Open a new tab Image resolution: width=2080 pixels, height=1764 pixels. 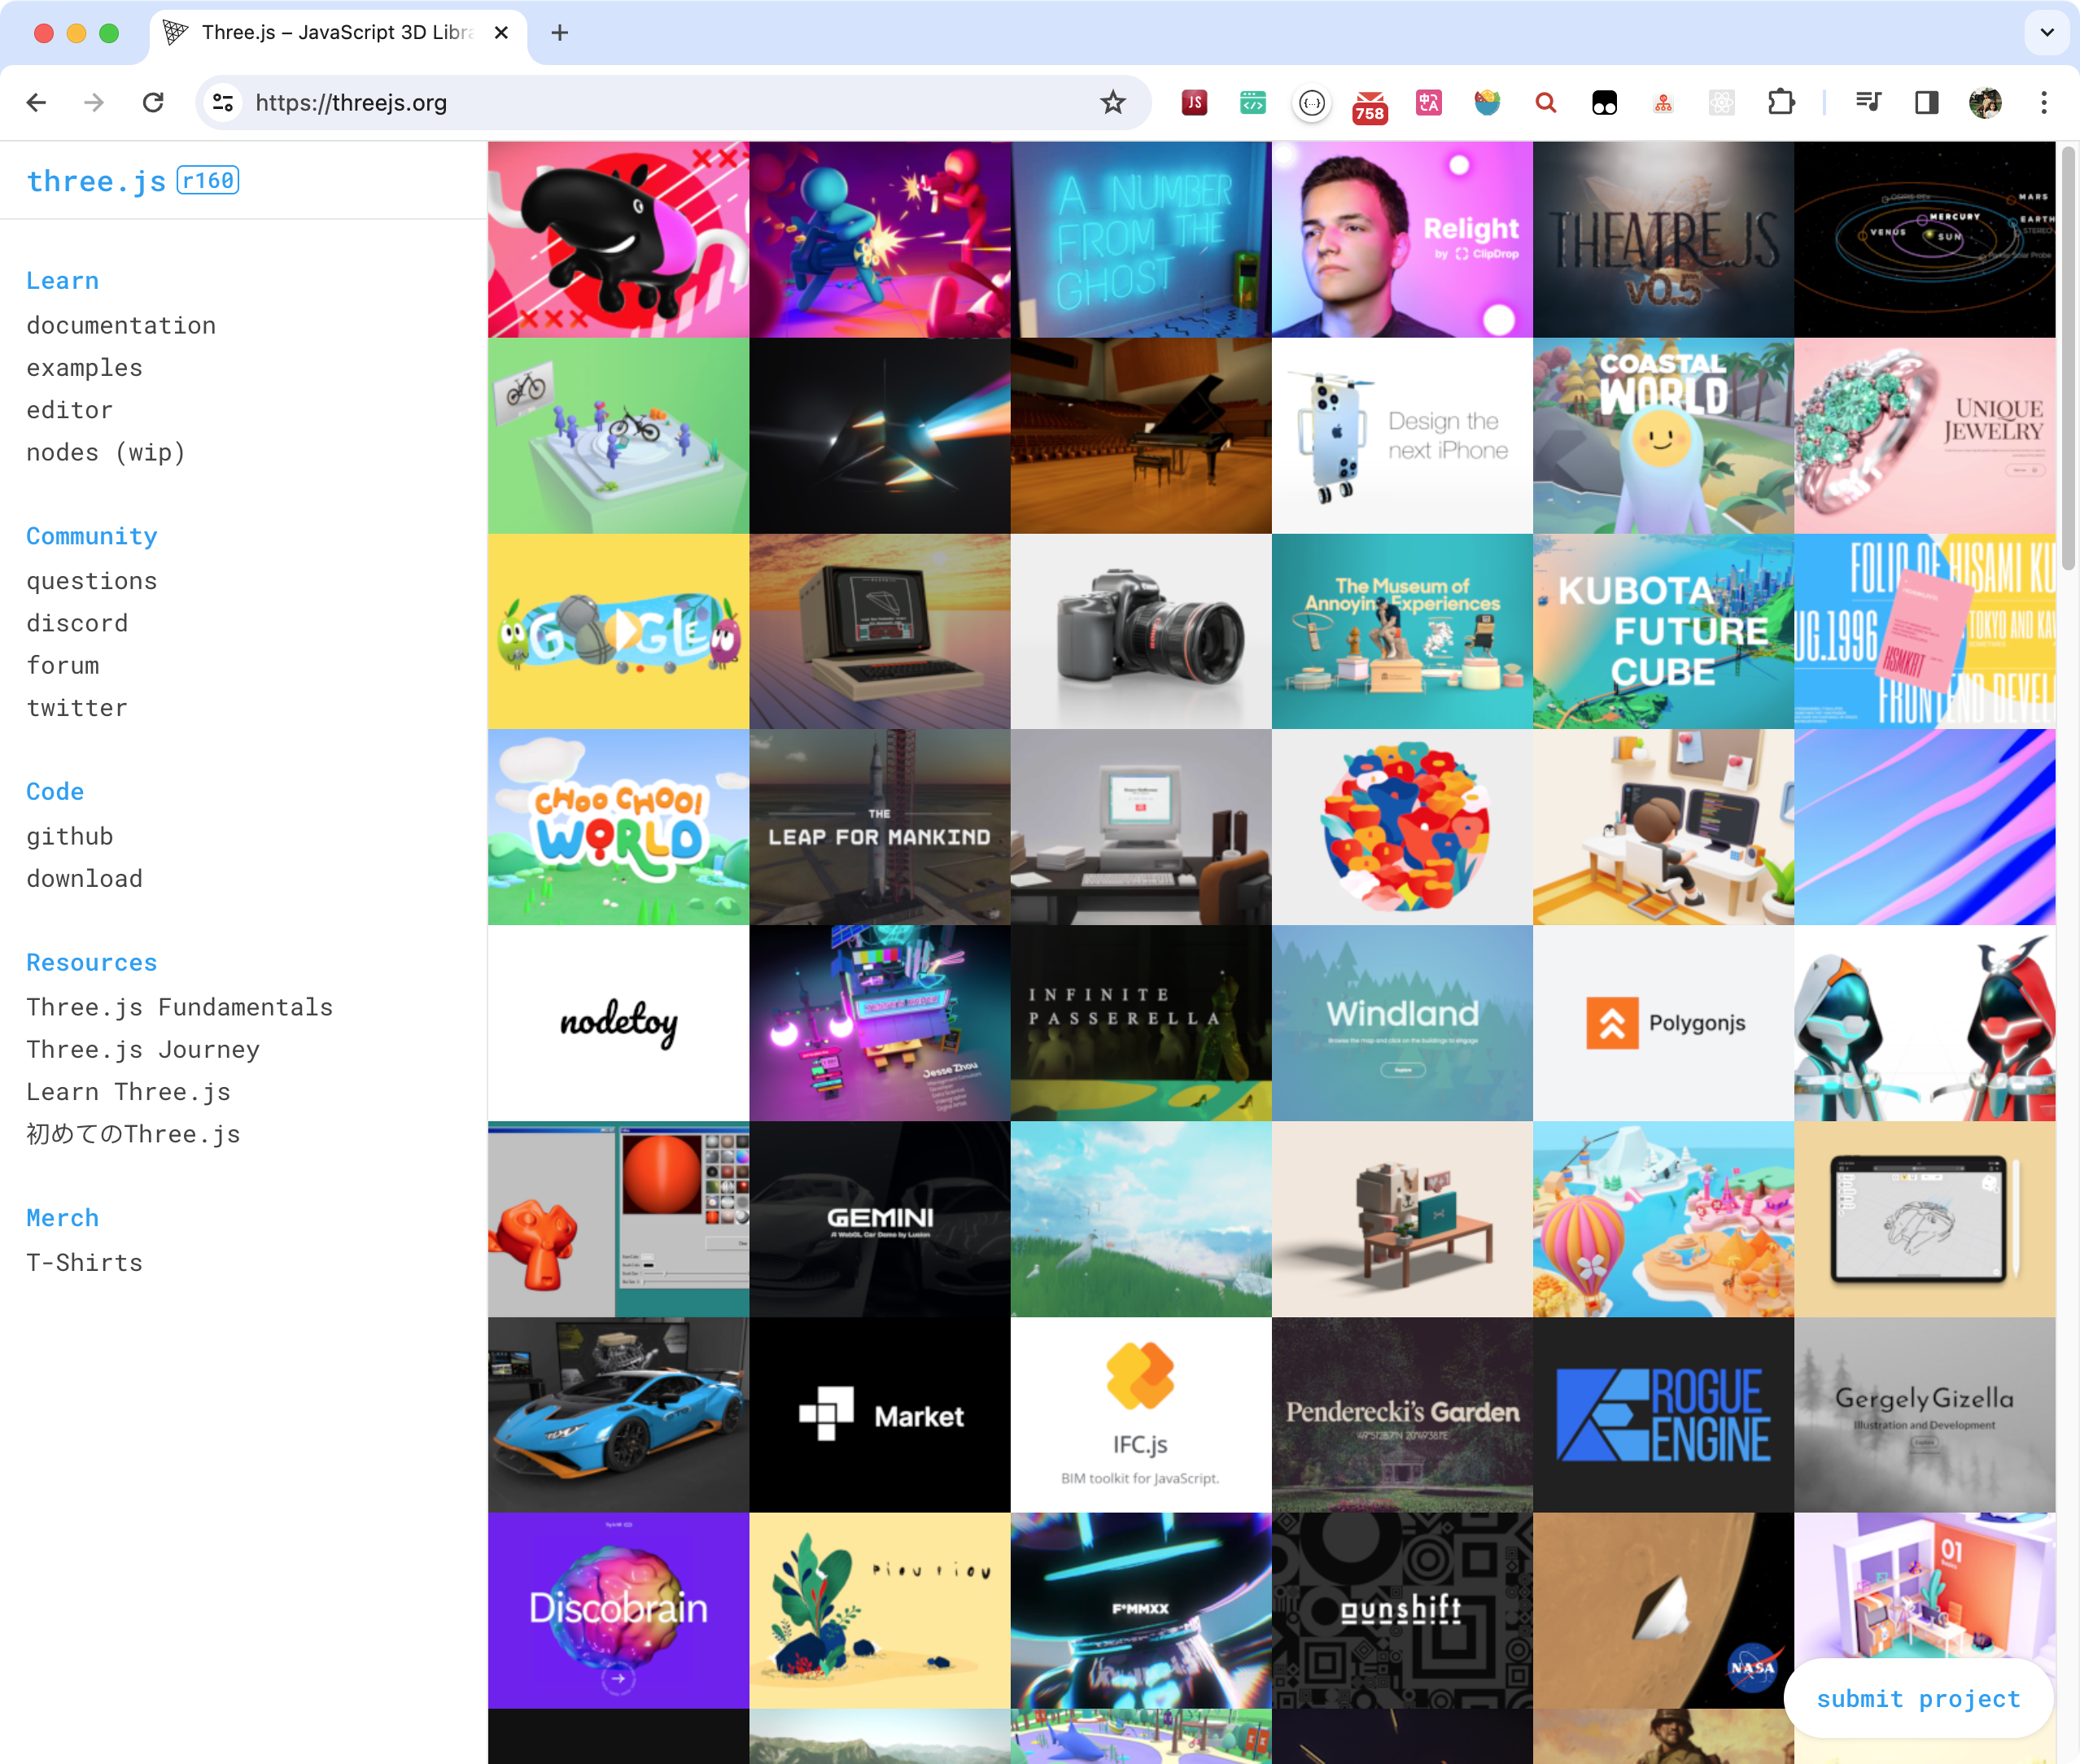click(560, 33)
